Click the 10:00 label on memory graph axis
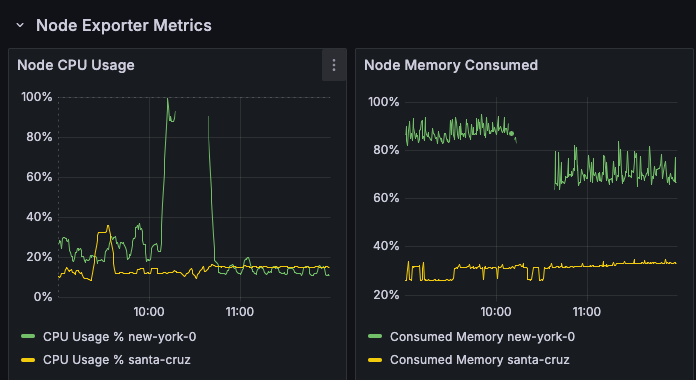The image size is (696, 380). click(x=496, y=312)
